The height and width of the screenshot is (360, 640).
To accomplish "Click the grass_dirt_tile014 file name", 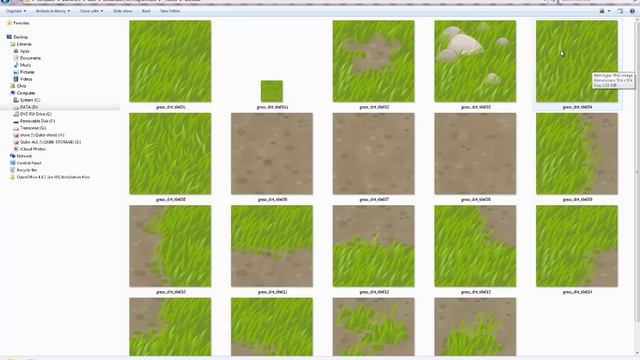I will pos(577,292).
